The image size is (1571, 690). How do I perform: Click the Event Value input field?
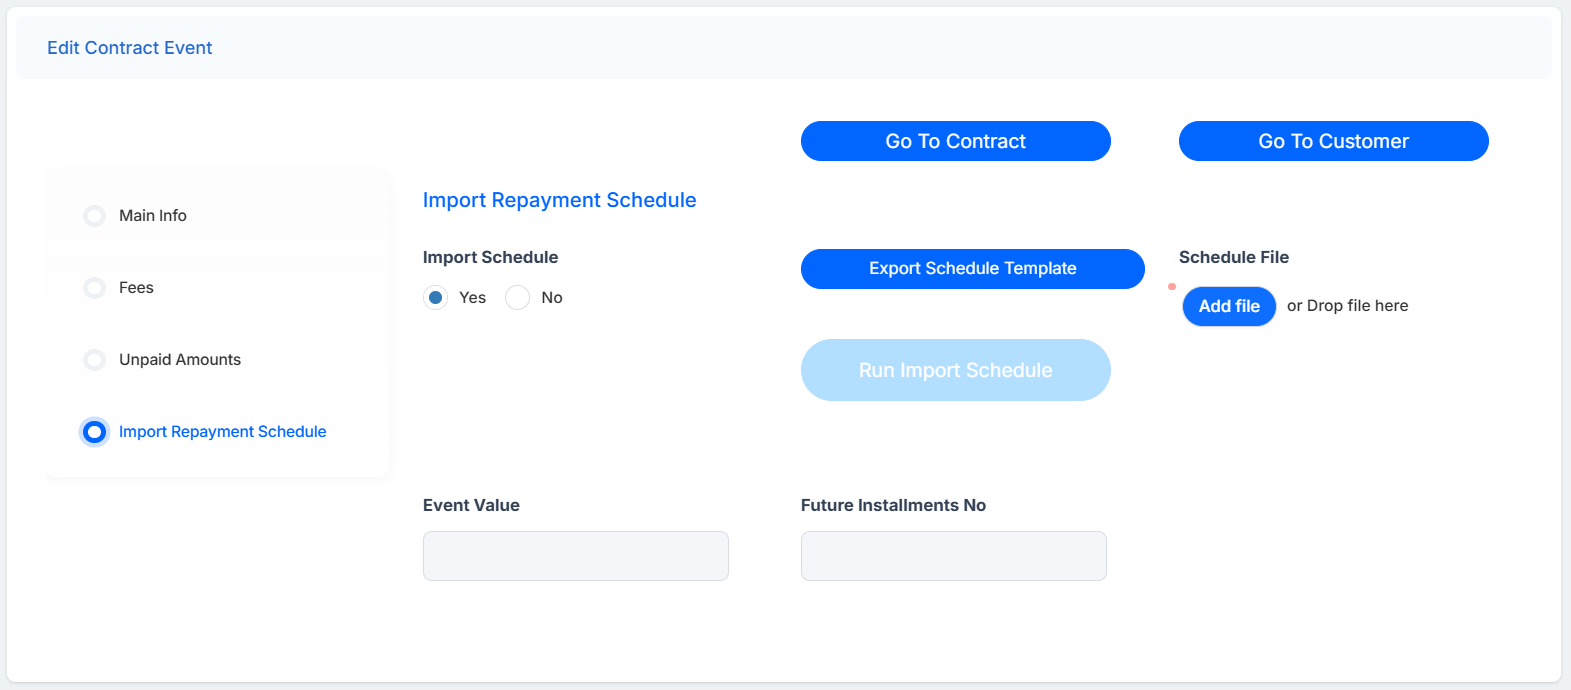pyautogui.click(x=576, y=556)
